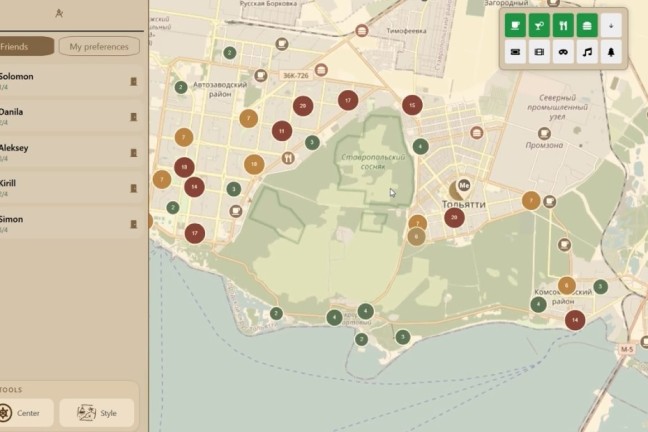Disable the burger fast food filter
648x432 pixels.
(x=587, y=26)
